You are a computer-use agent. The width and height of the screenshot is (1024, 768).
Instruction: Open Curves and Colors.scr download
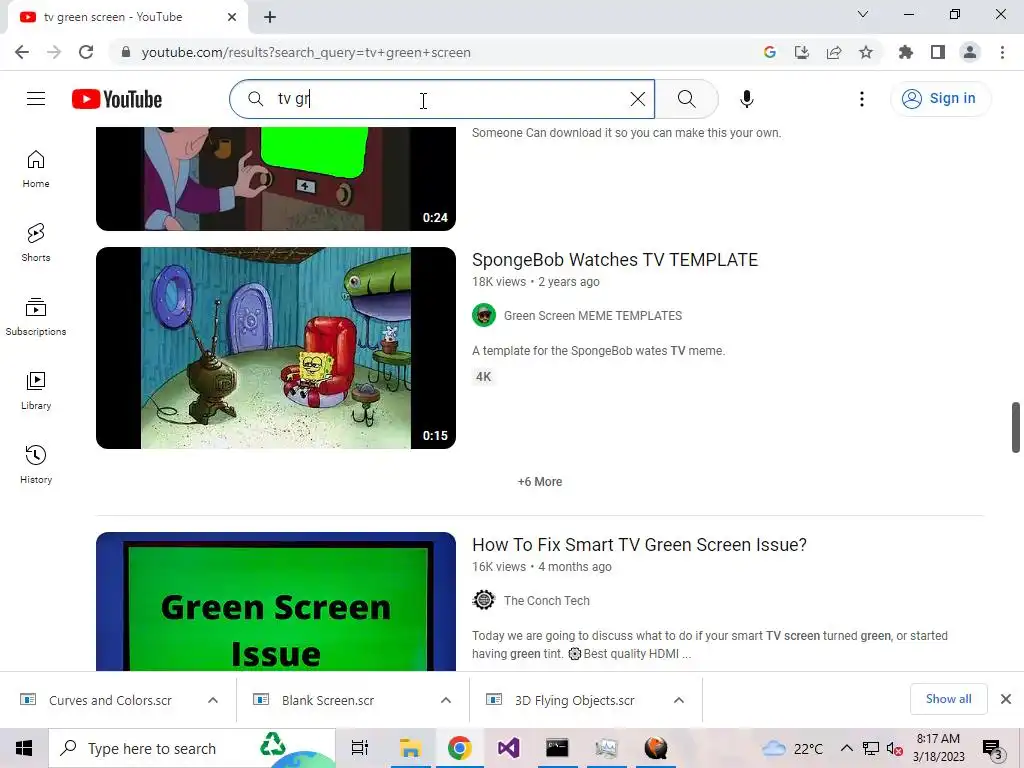[x=110, y=700]
